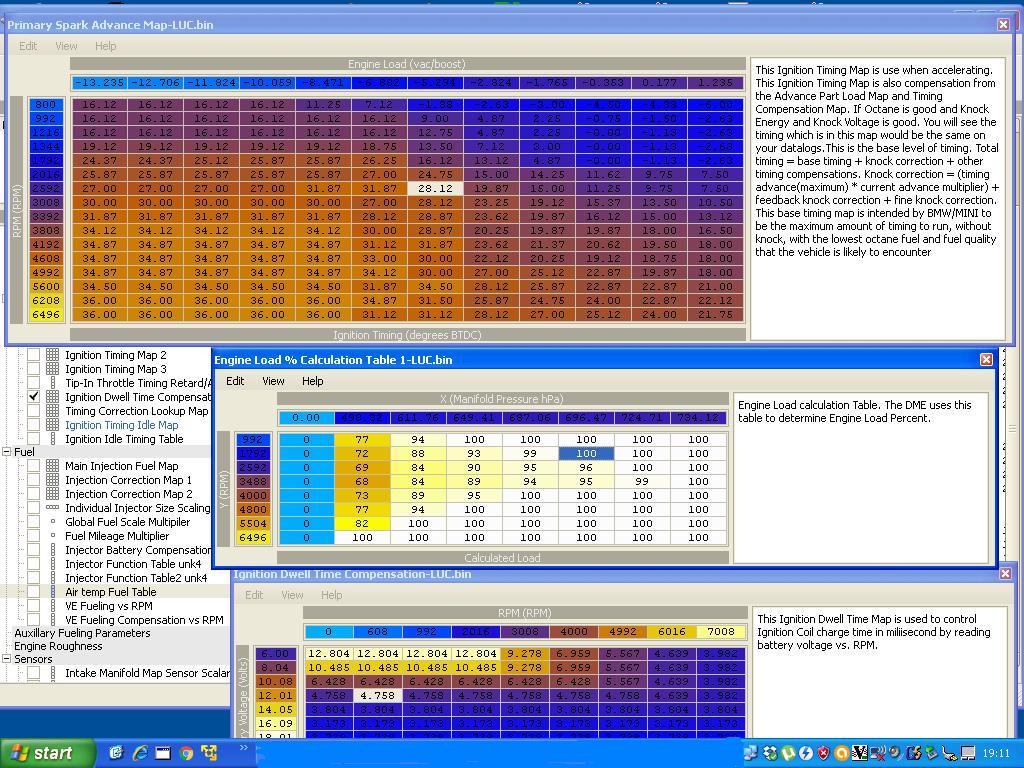Viewport: 1024px width, 768px height.
Task: Open Edit menu in Engine Load Calculation window
Action: (235, 381)
